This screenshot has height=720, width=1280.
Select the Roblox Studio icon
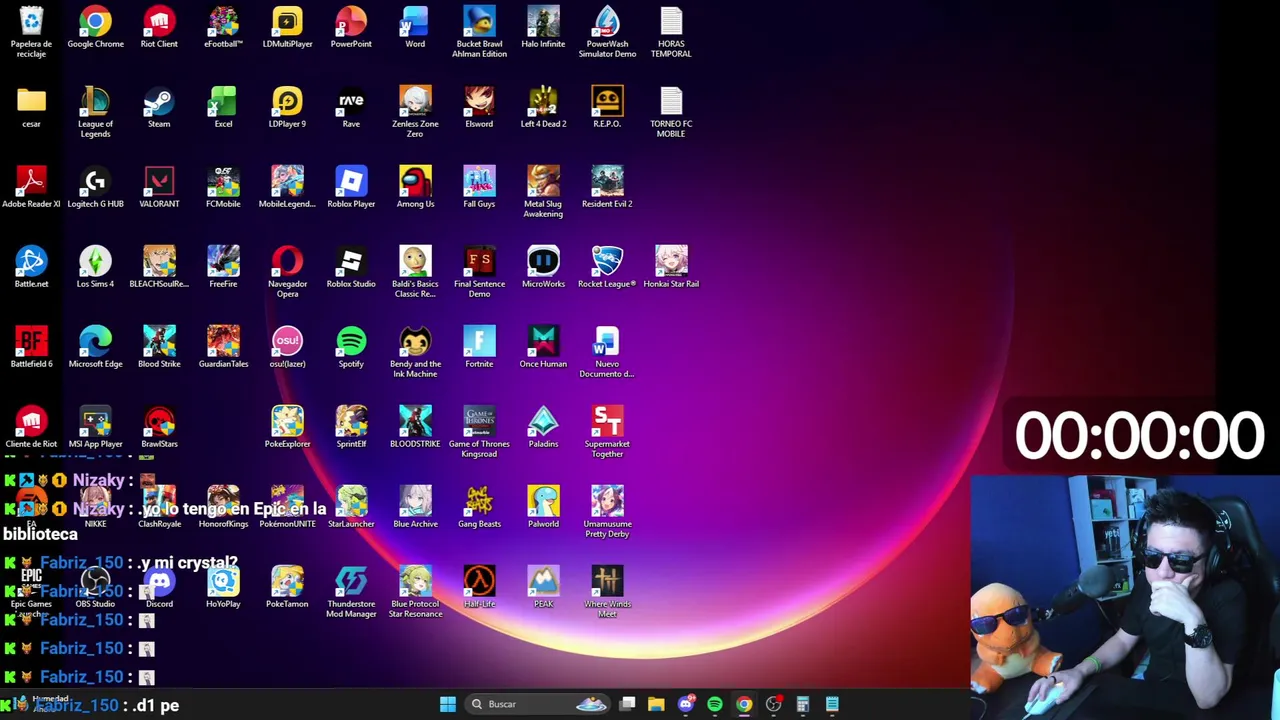tap(351, 268)
